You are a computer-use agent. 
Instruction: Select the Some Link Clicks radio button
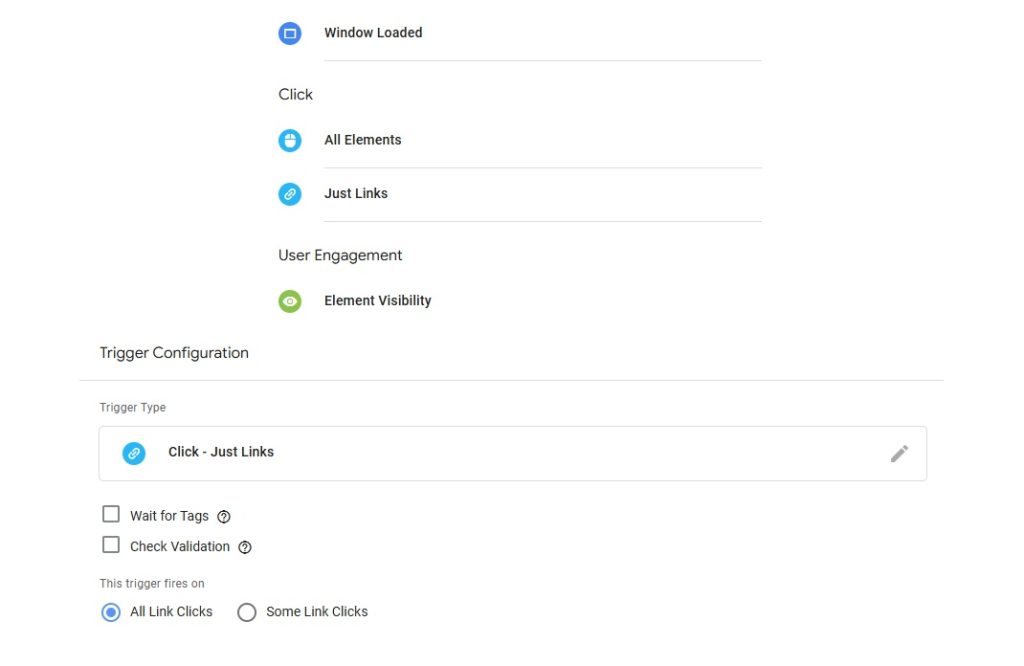(x=247, y=611)
